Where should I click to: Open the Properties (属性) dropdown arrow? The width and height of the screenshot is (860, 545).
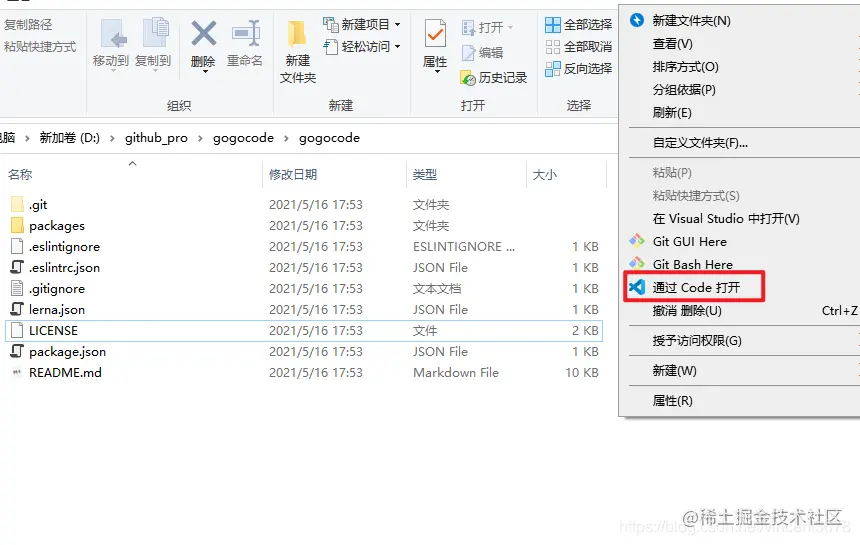[x=437, y=71]
